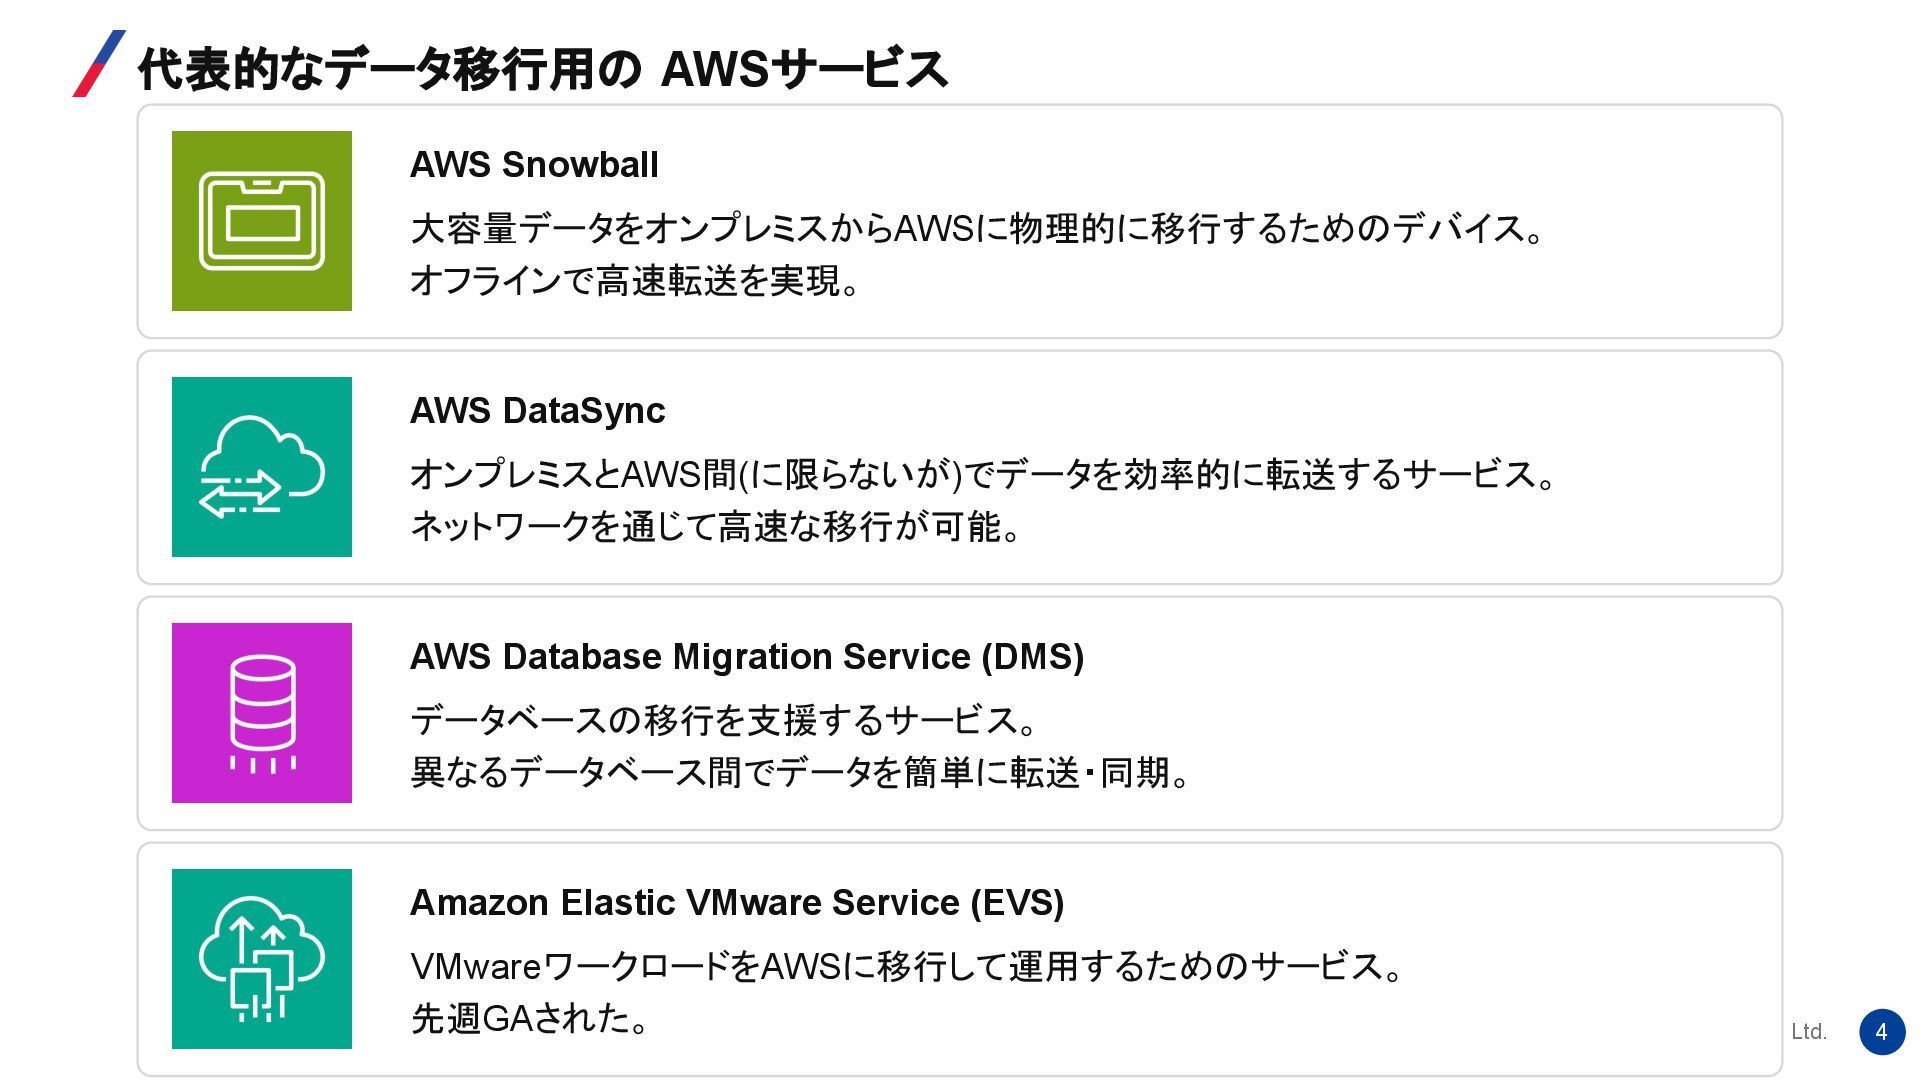This screenshot has height=1080, width=1920.
Task: Click the line ネットワークを通じて高速な移行が可能
Action: tap(716, 527)
